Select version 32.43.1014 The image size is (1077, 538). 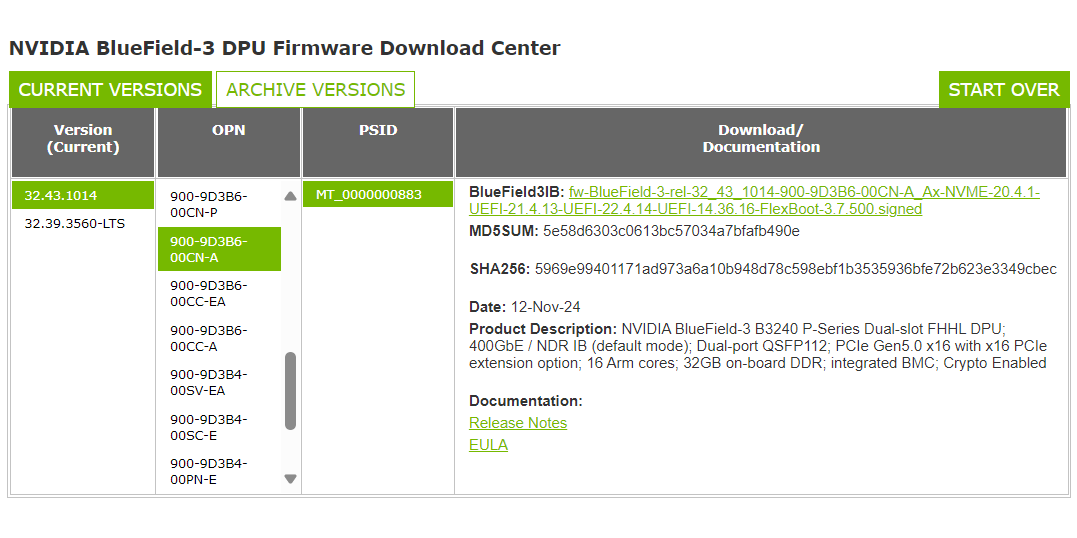(83, 195)
